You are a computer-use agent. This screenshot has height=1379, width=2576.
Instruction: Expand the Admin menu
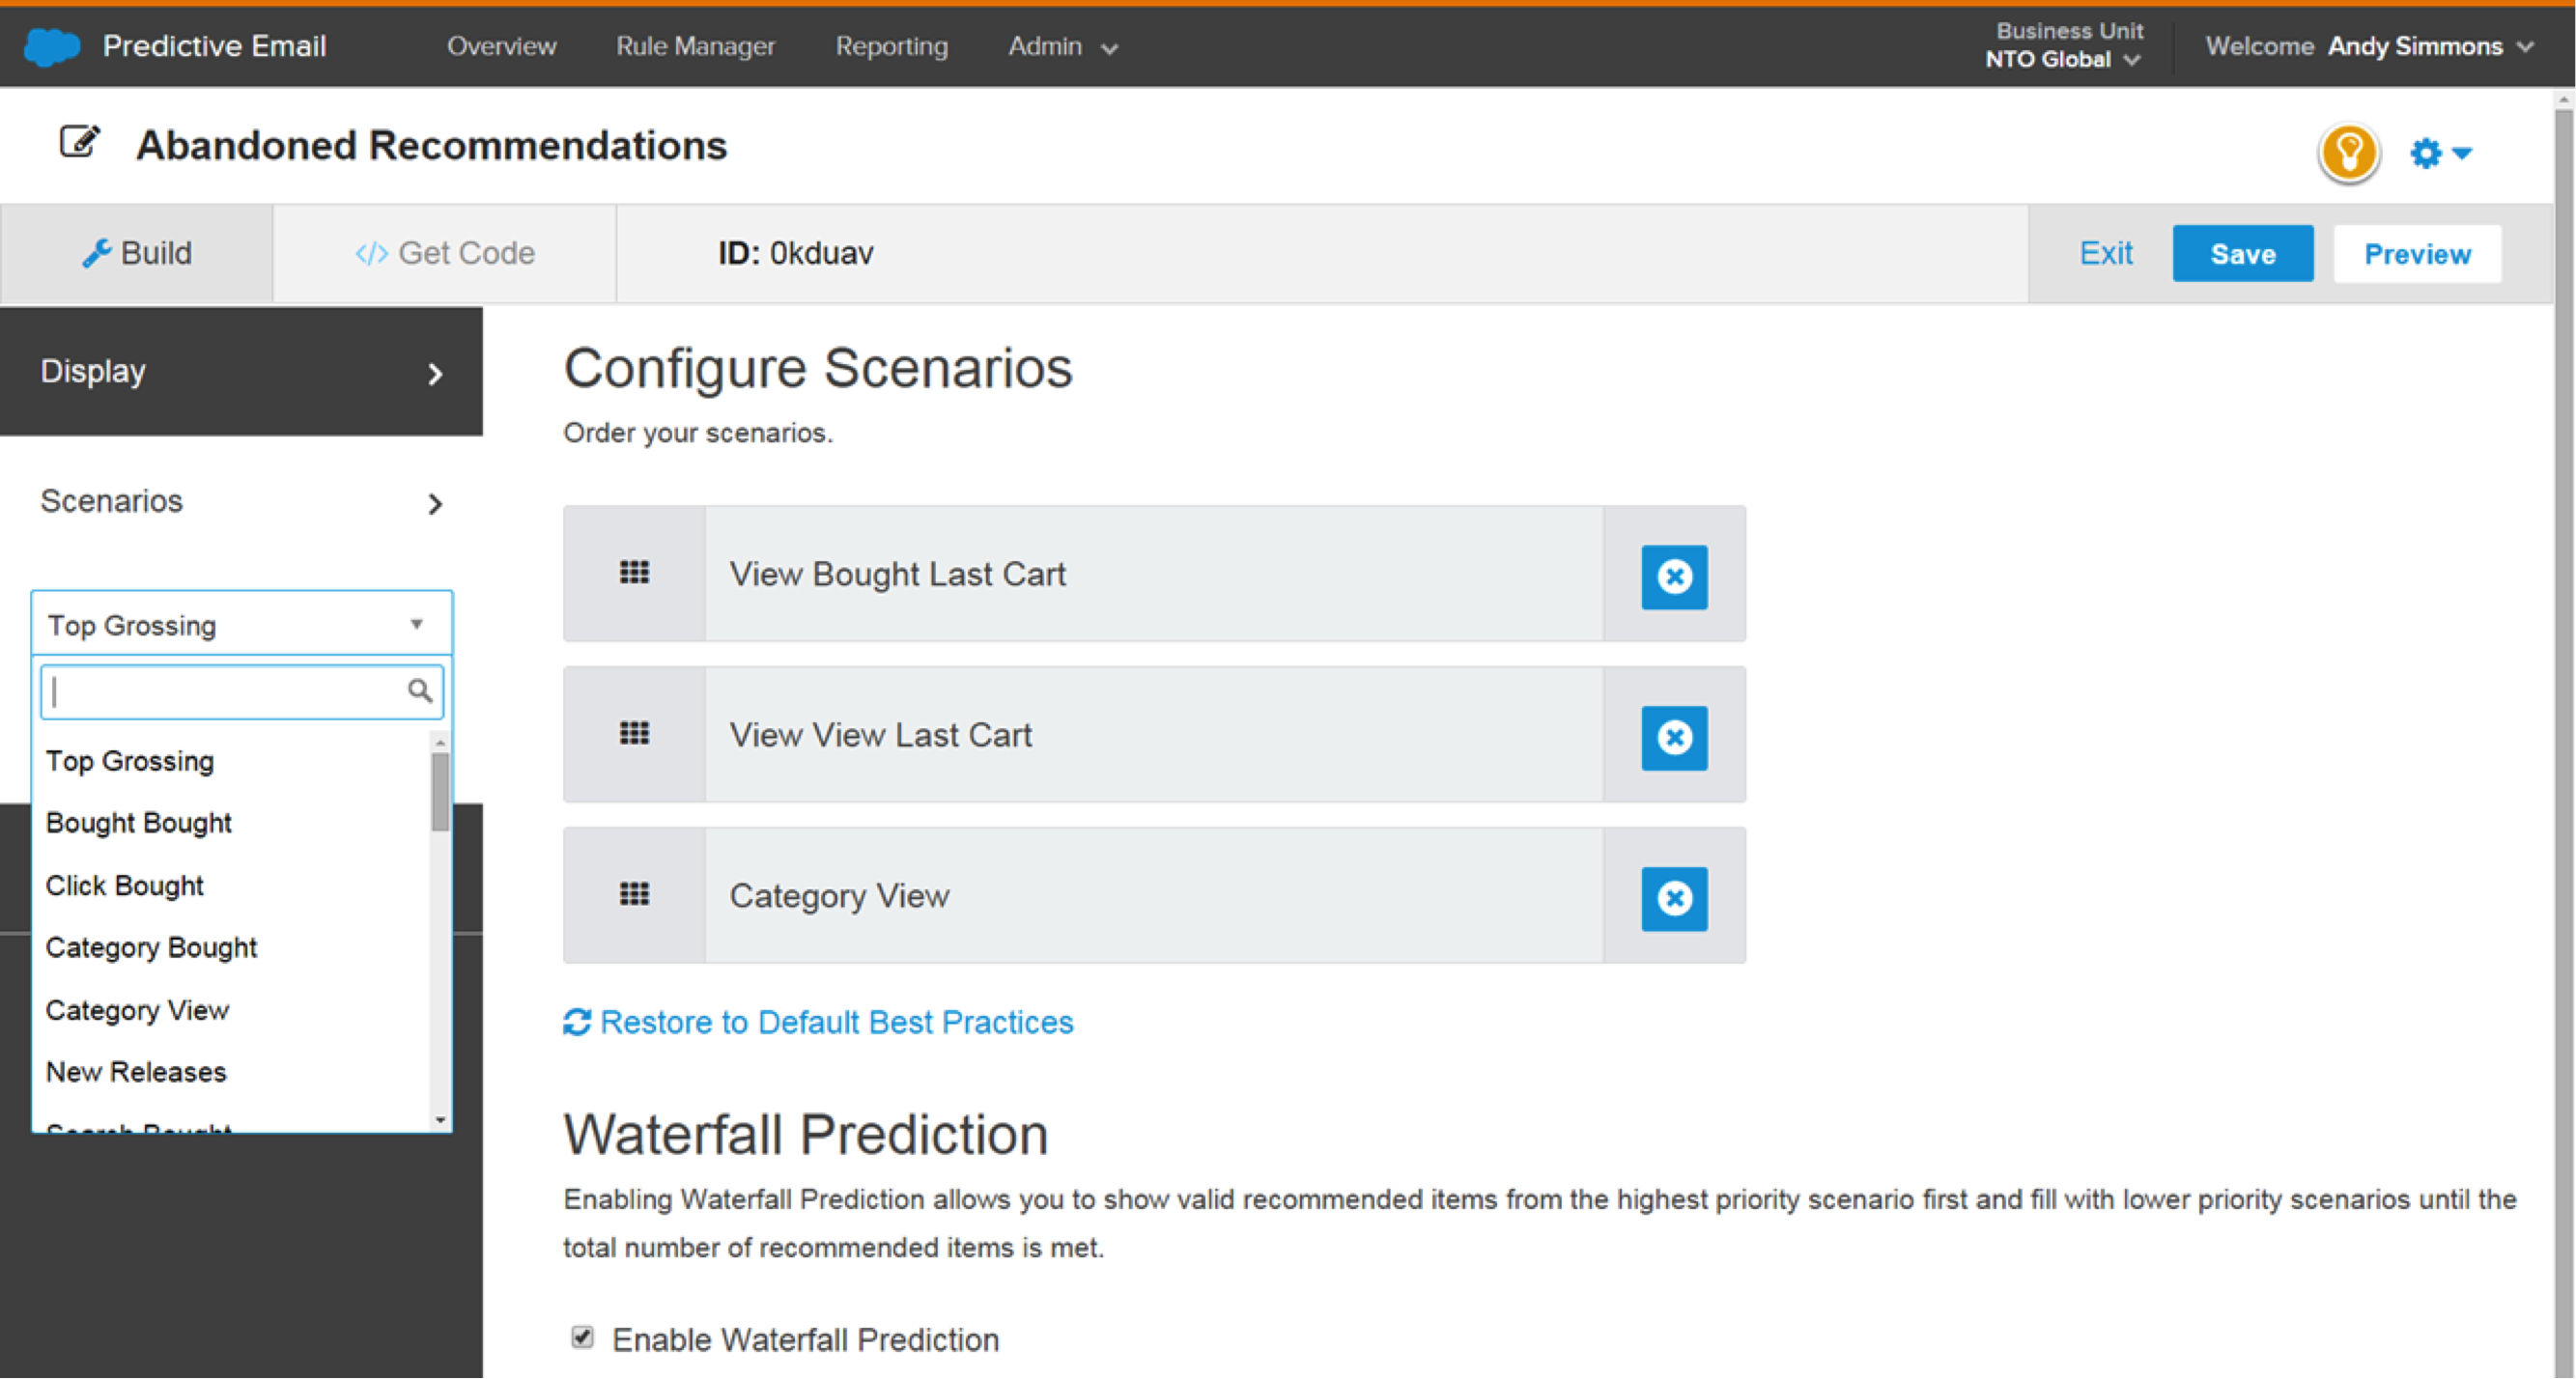coord(1062,46)
